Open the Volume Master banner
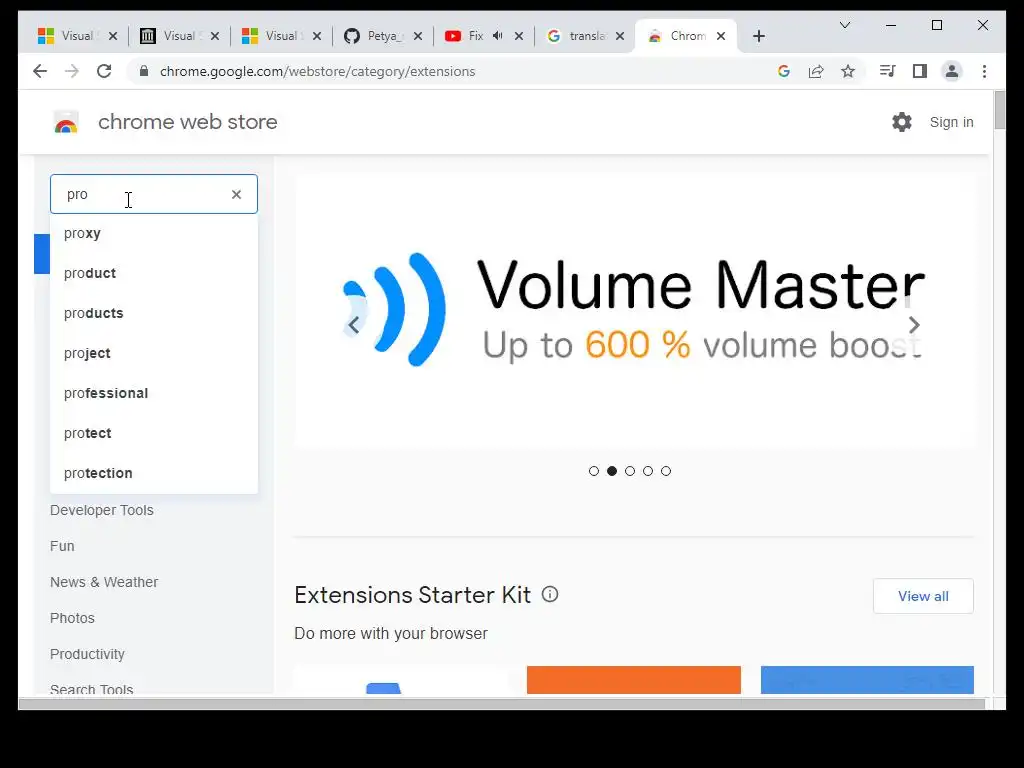The image size is (1024, 768). point(634,311)
